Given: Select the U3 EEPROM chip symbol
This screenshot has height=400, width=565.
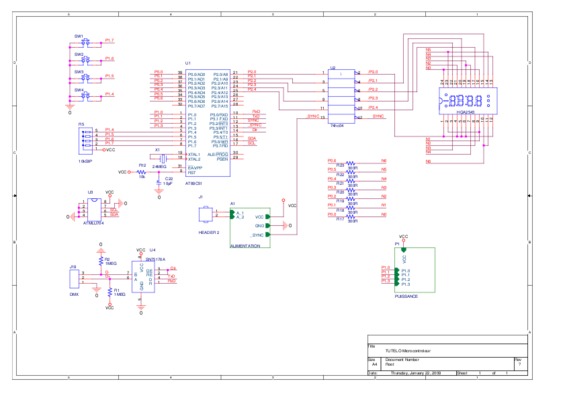Looking at the screenshot, I should pos(94,210).
